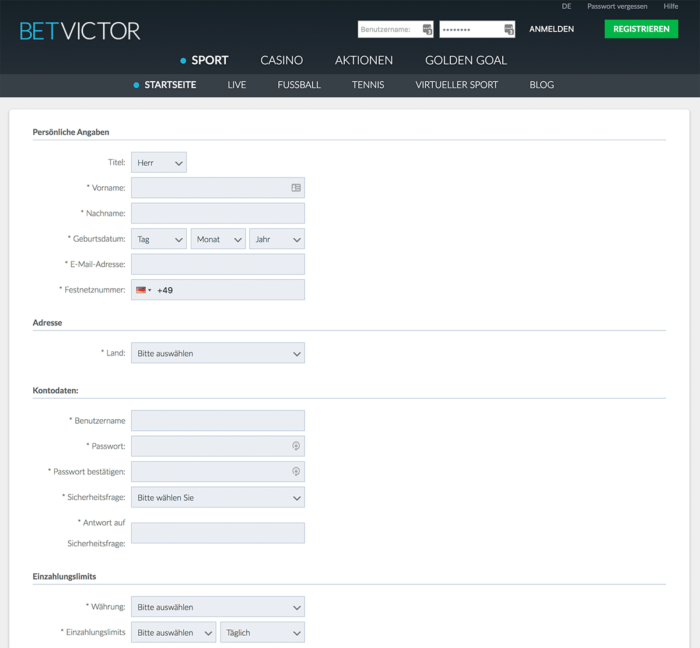700x648 pixels.
Task: Click icon in Passwort bestätigen field
Action: [296, 471]
